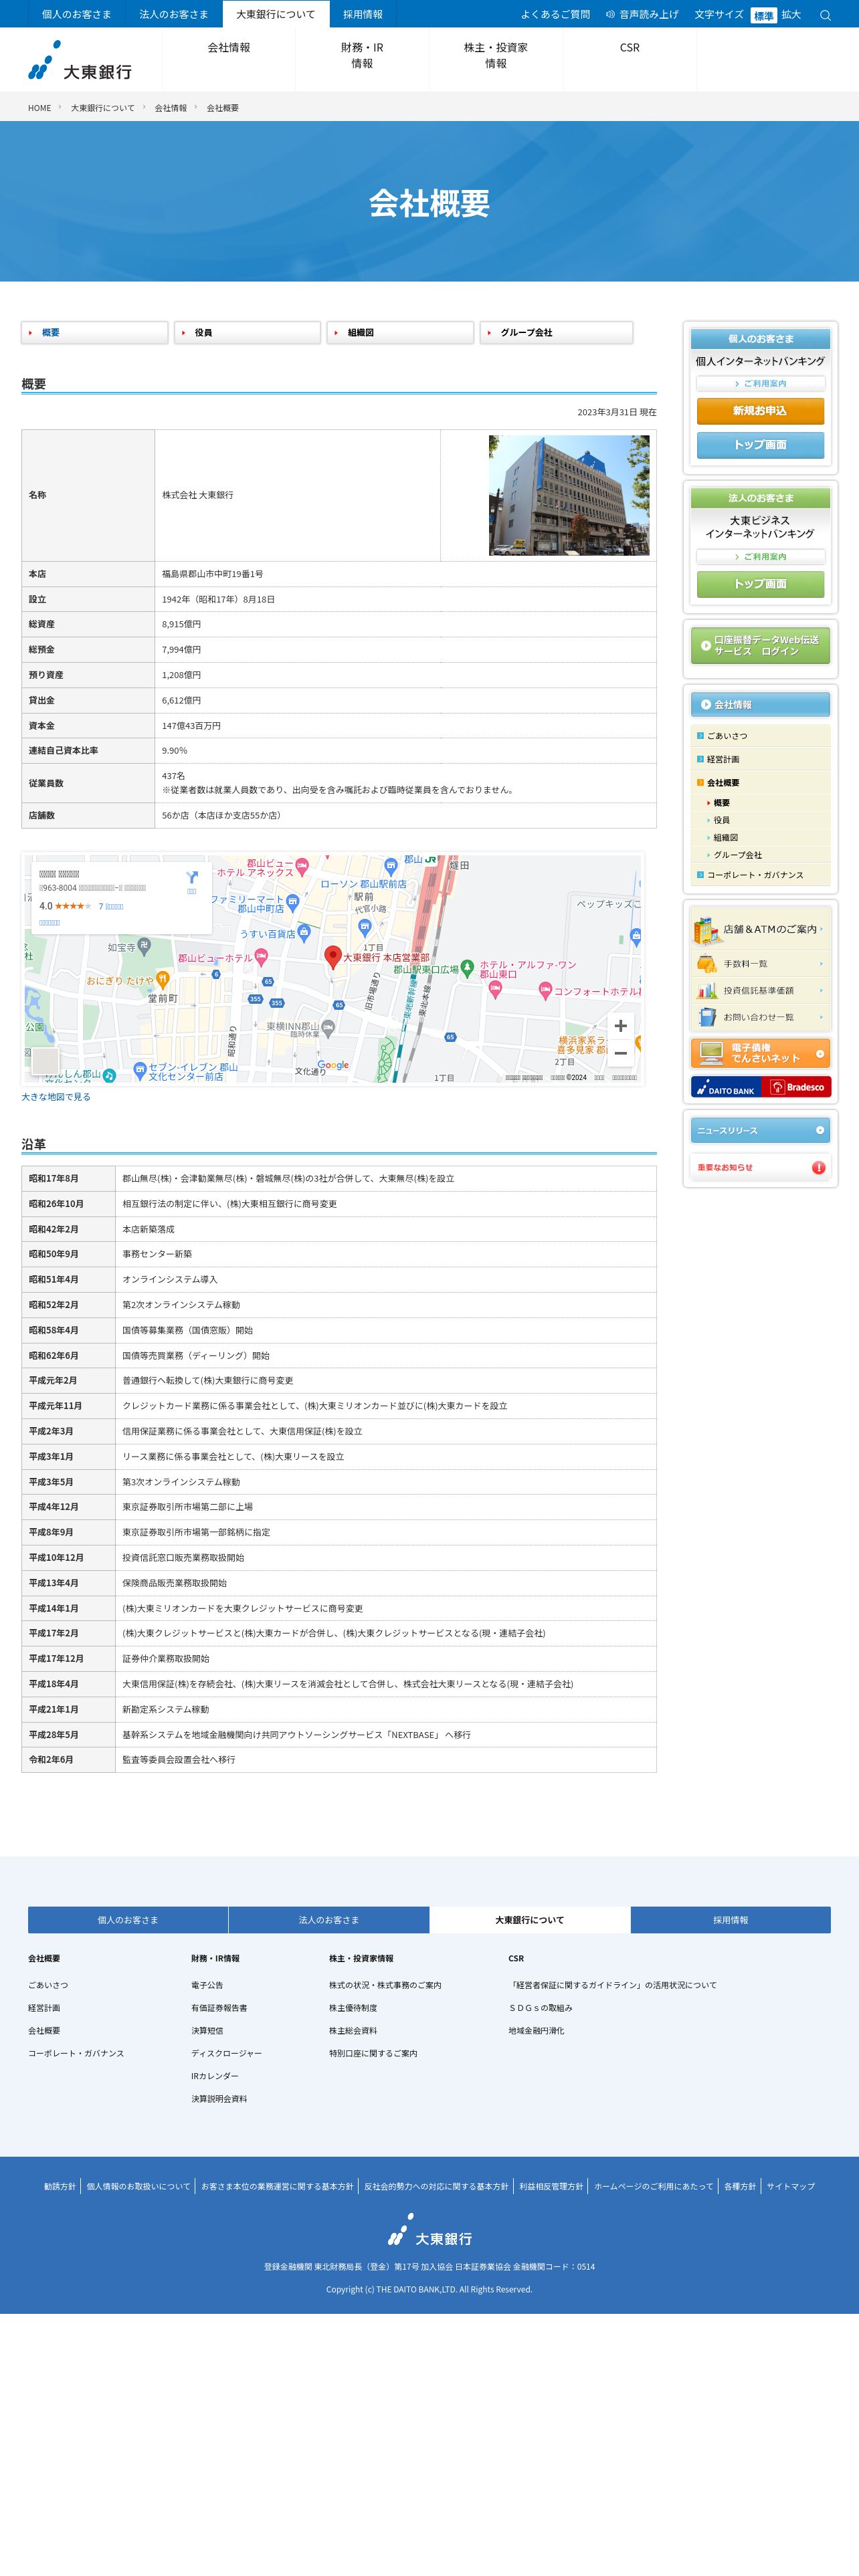Jump to 概要 anchor button

[x=95, y=332]
